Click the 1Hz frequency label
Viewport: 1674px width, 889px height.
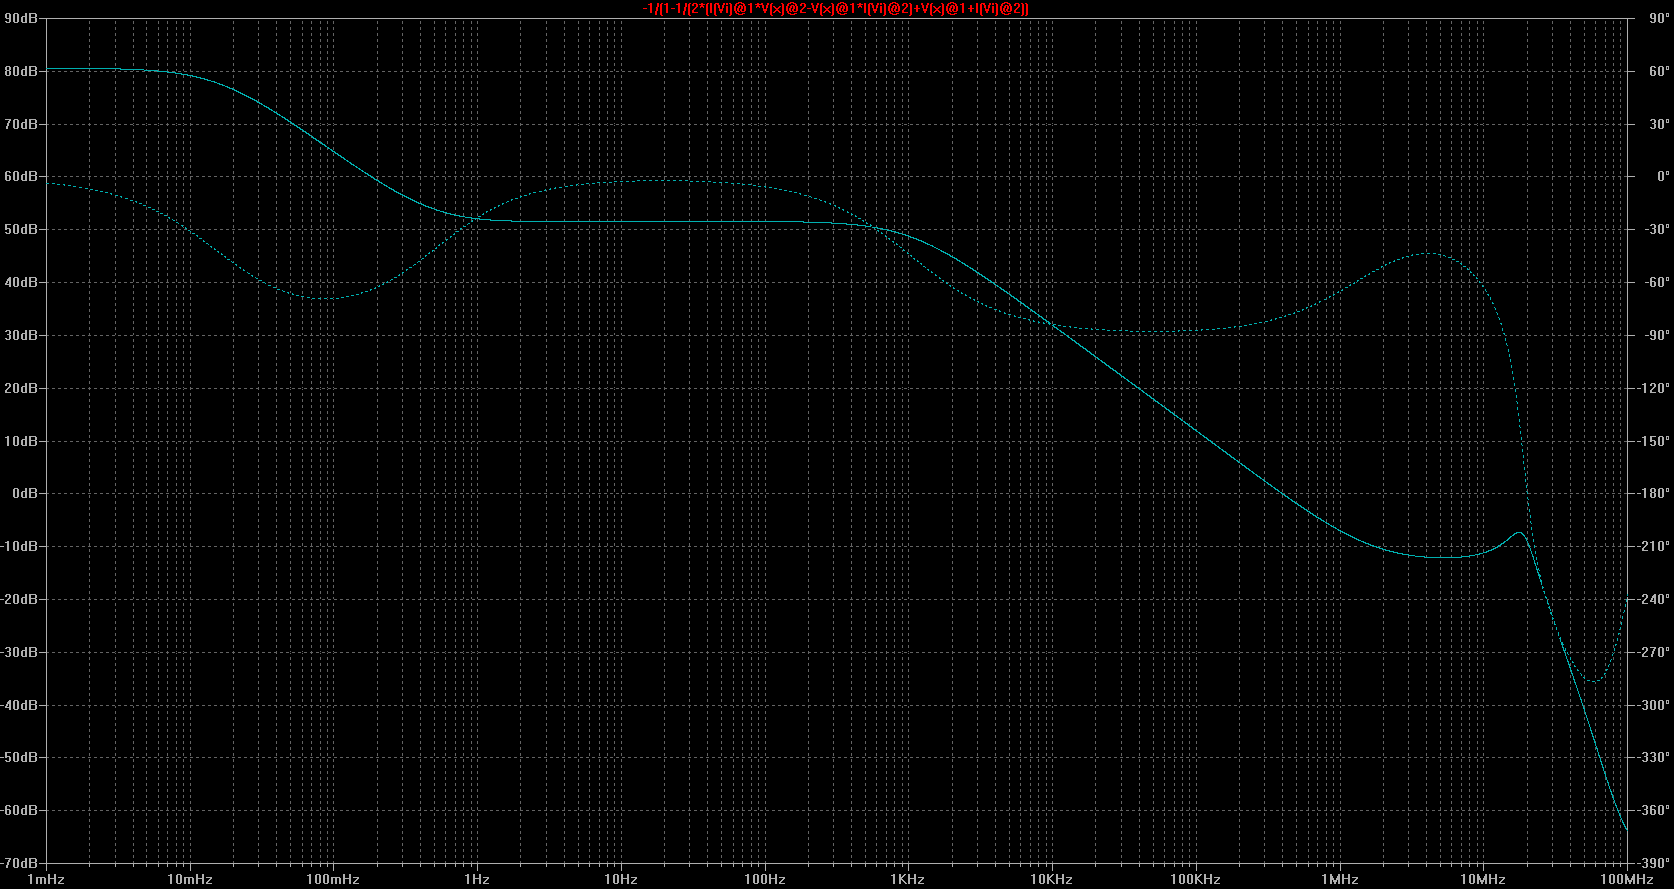click(477, 879)
